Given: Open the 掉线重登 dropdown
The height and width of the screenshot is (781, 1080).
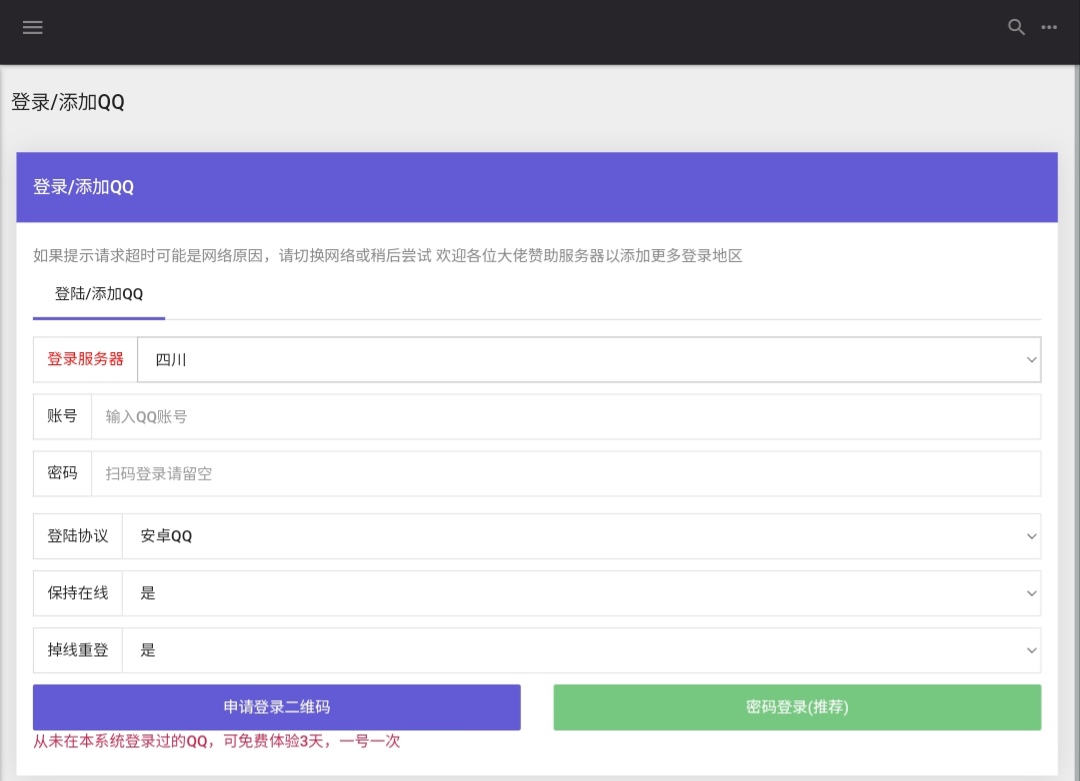Looking at the screenshot, I should [x=580, y=650].
